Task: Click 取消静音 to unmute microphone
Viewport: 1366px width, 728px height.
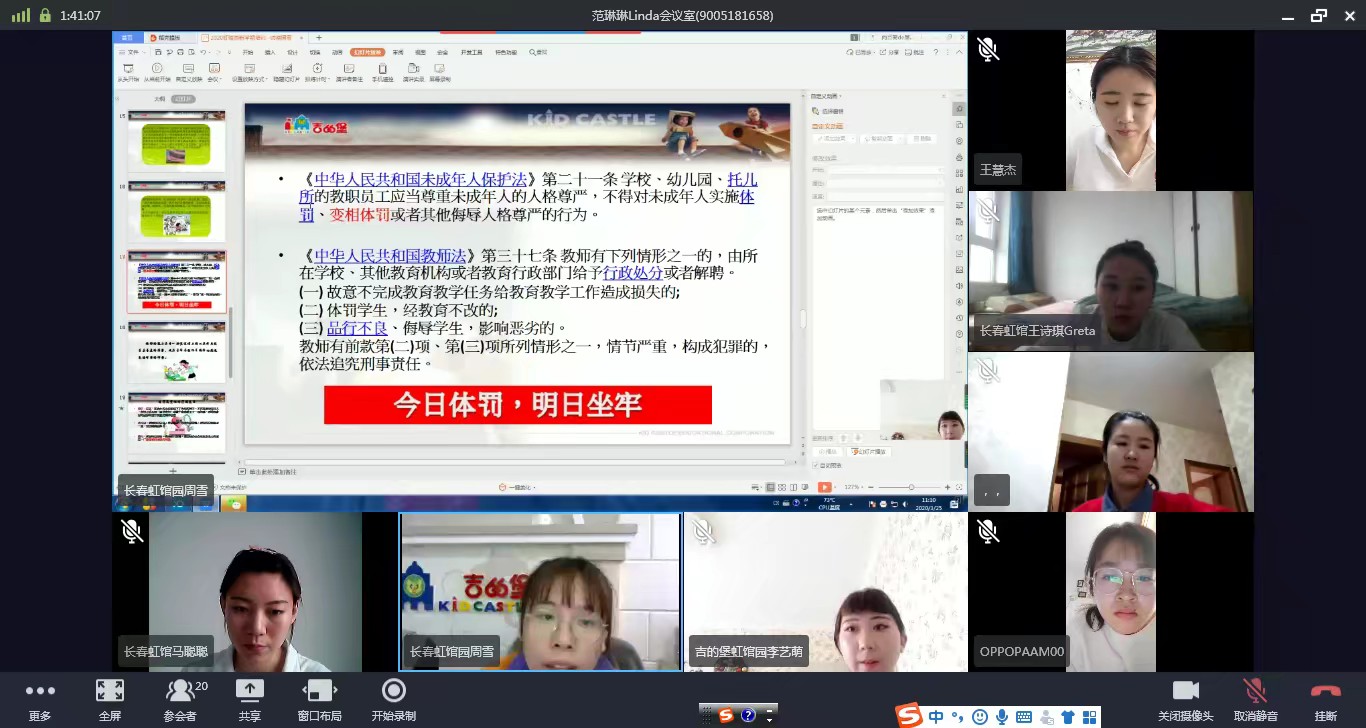Action: point(1255,699)
